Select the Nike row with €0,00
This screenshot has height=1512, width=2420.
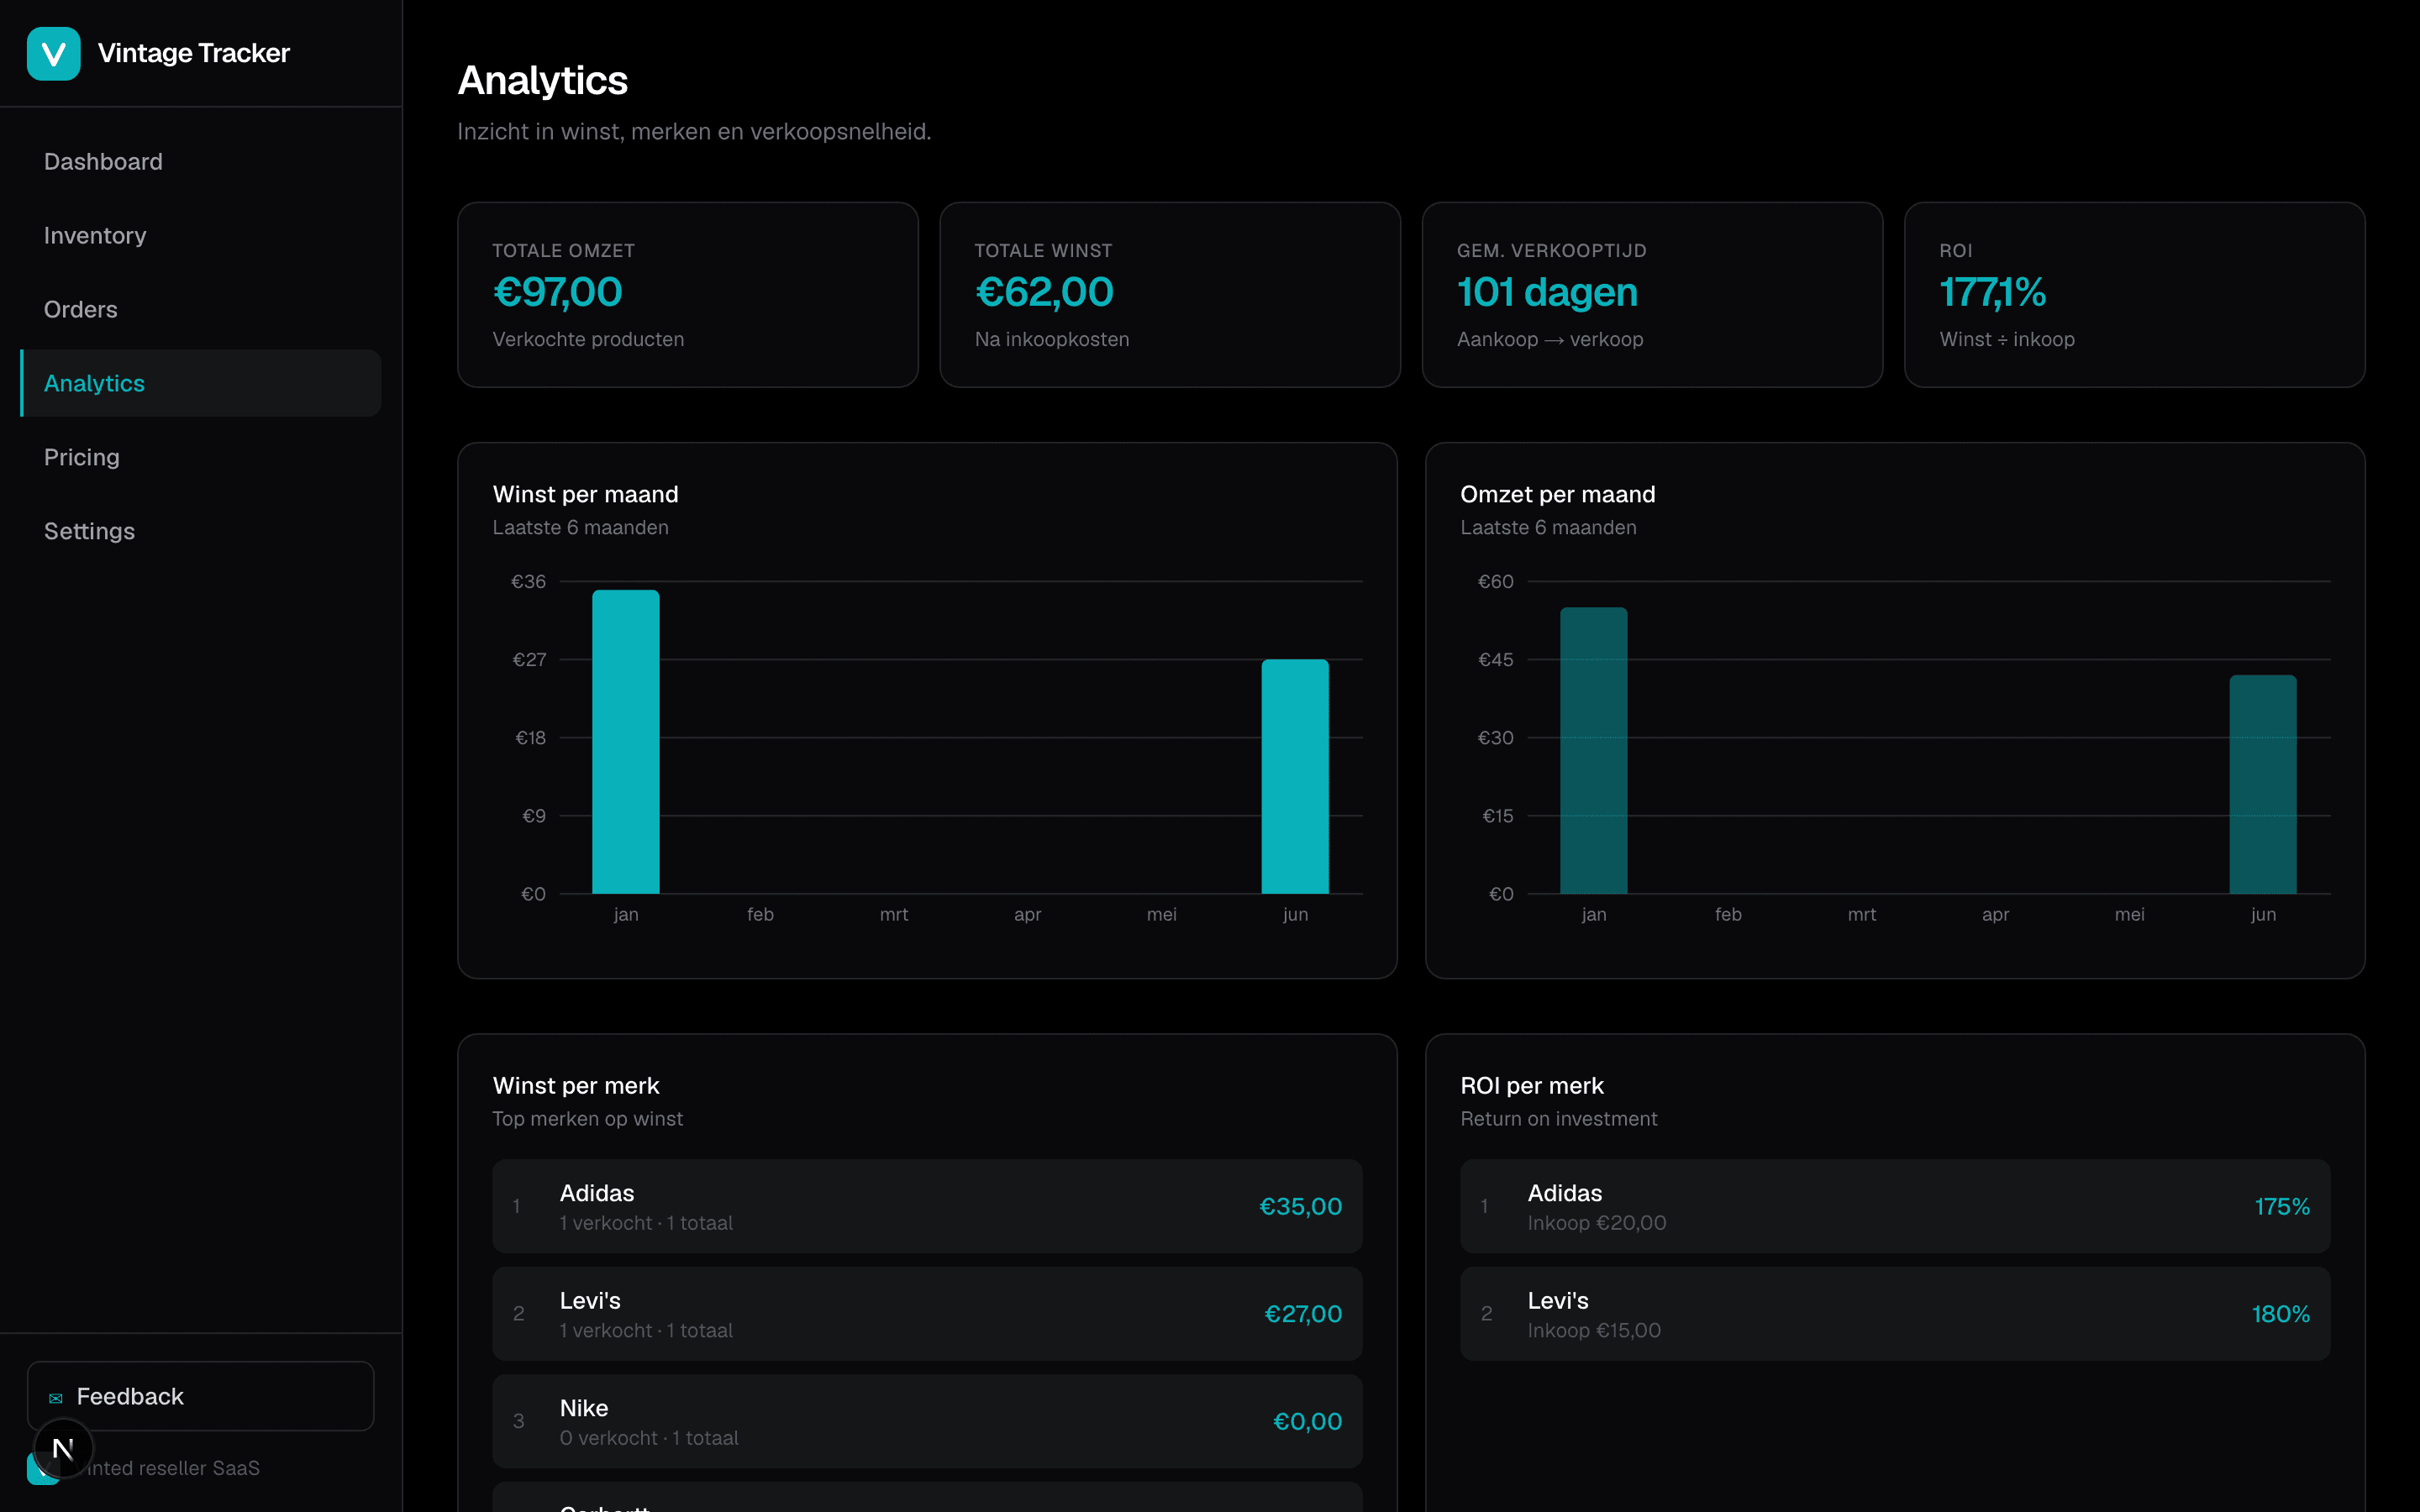pos(927,1421)
